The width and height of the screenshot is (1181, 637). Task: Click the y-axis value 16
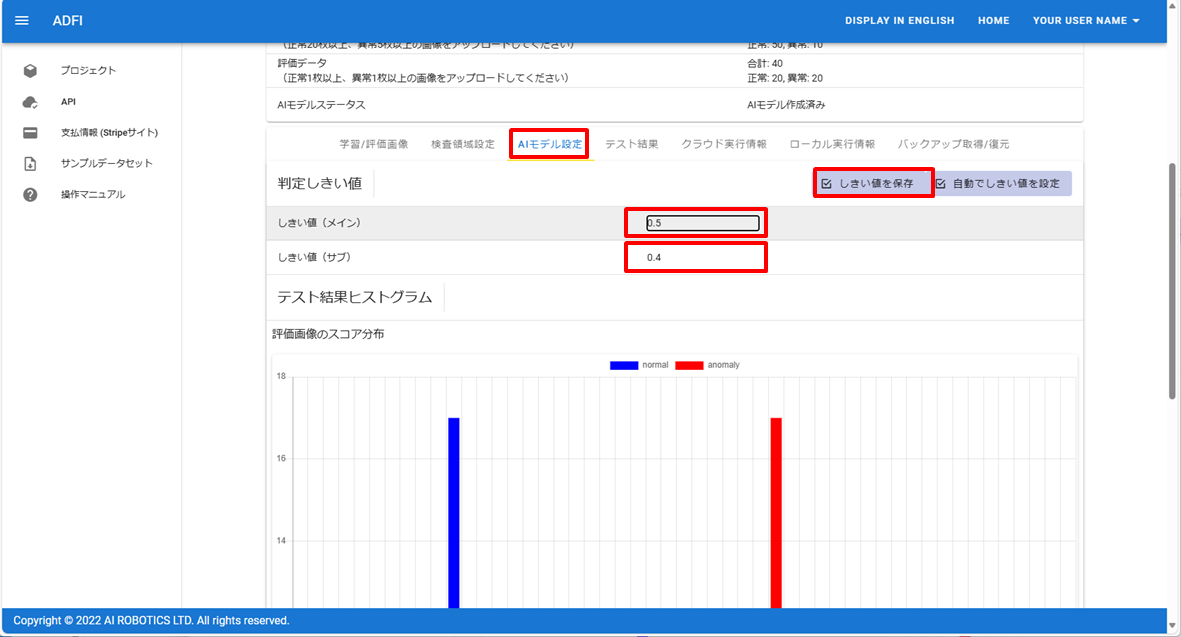tap(281, 459)
